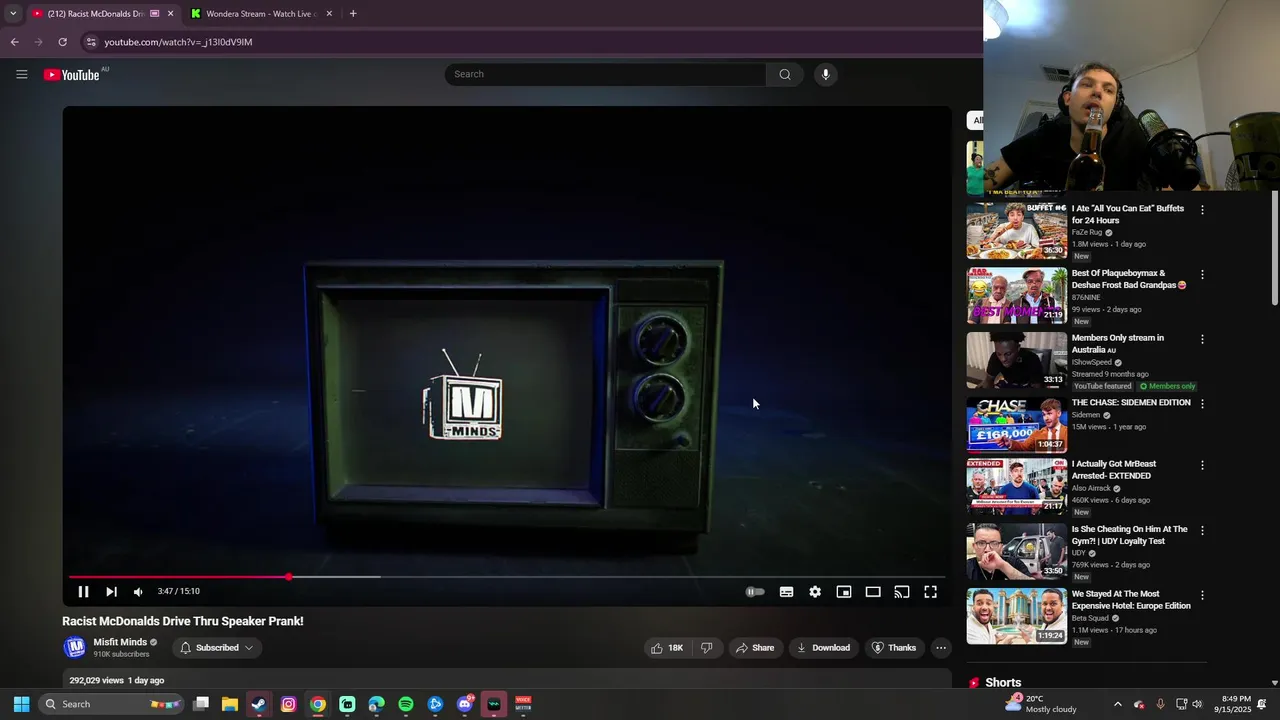The height and width of the screenshot is (720, 1280).
Task: Open FaZe Rug channel link
Action: click(1087, 232)
